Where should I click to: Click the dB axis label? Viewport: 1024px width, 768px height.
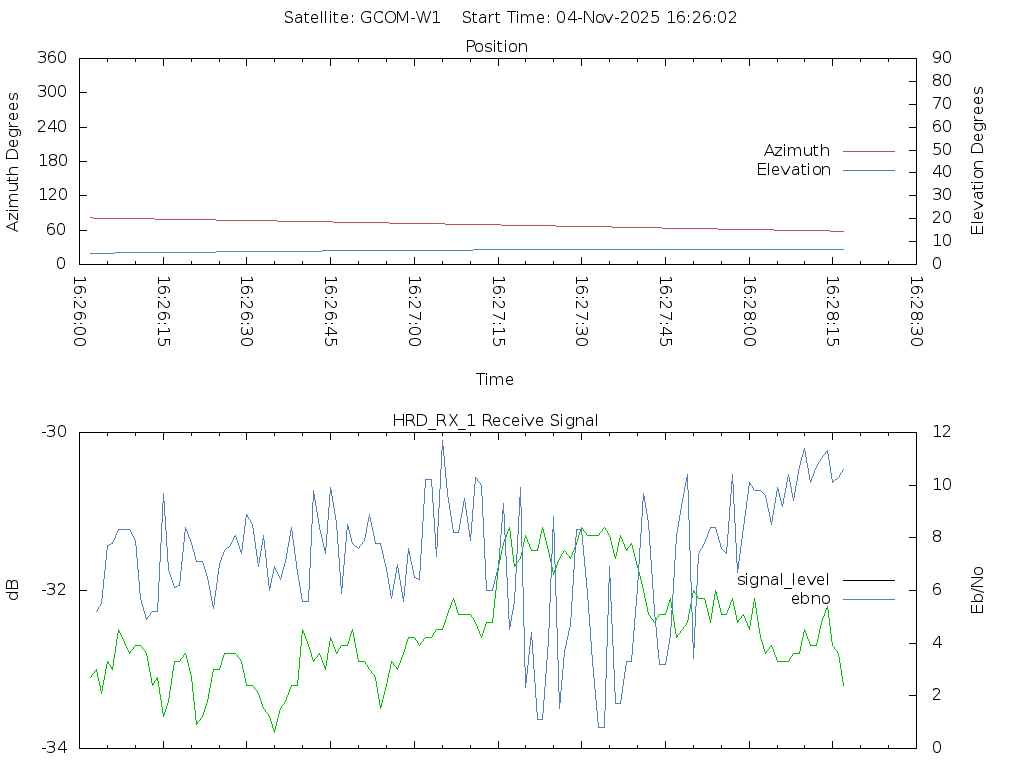coord(13,589)
